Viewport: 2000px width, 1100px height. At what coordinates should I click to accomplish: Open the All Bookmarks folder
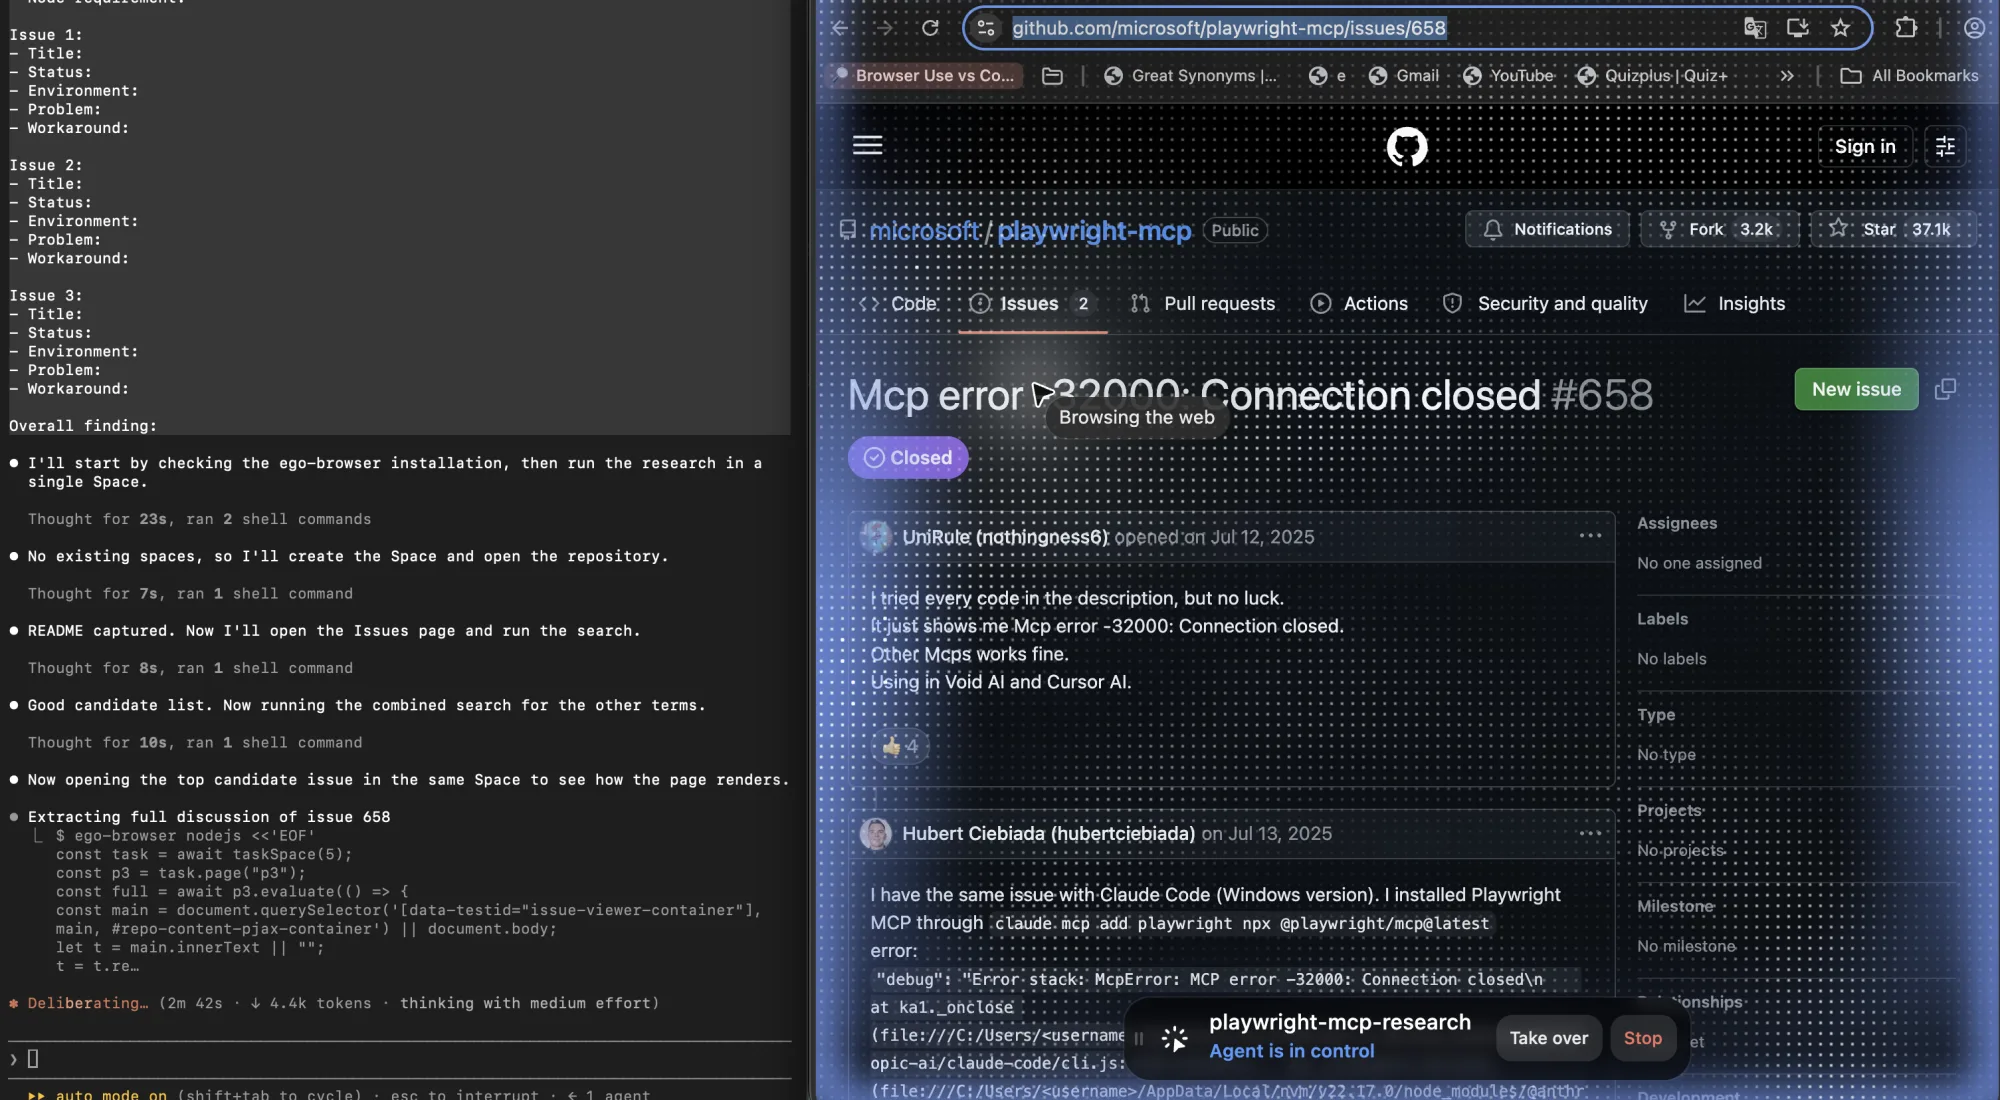(1909, 76)
